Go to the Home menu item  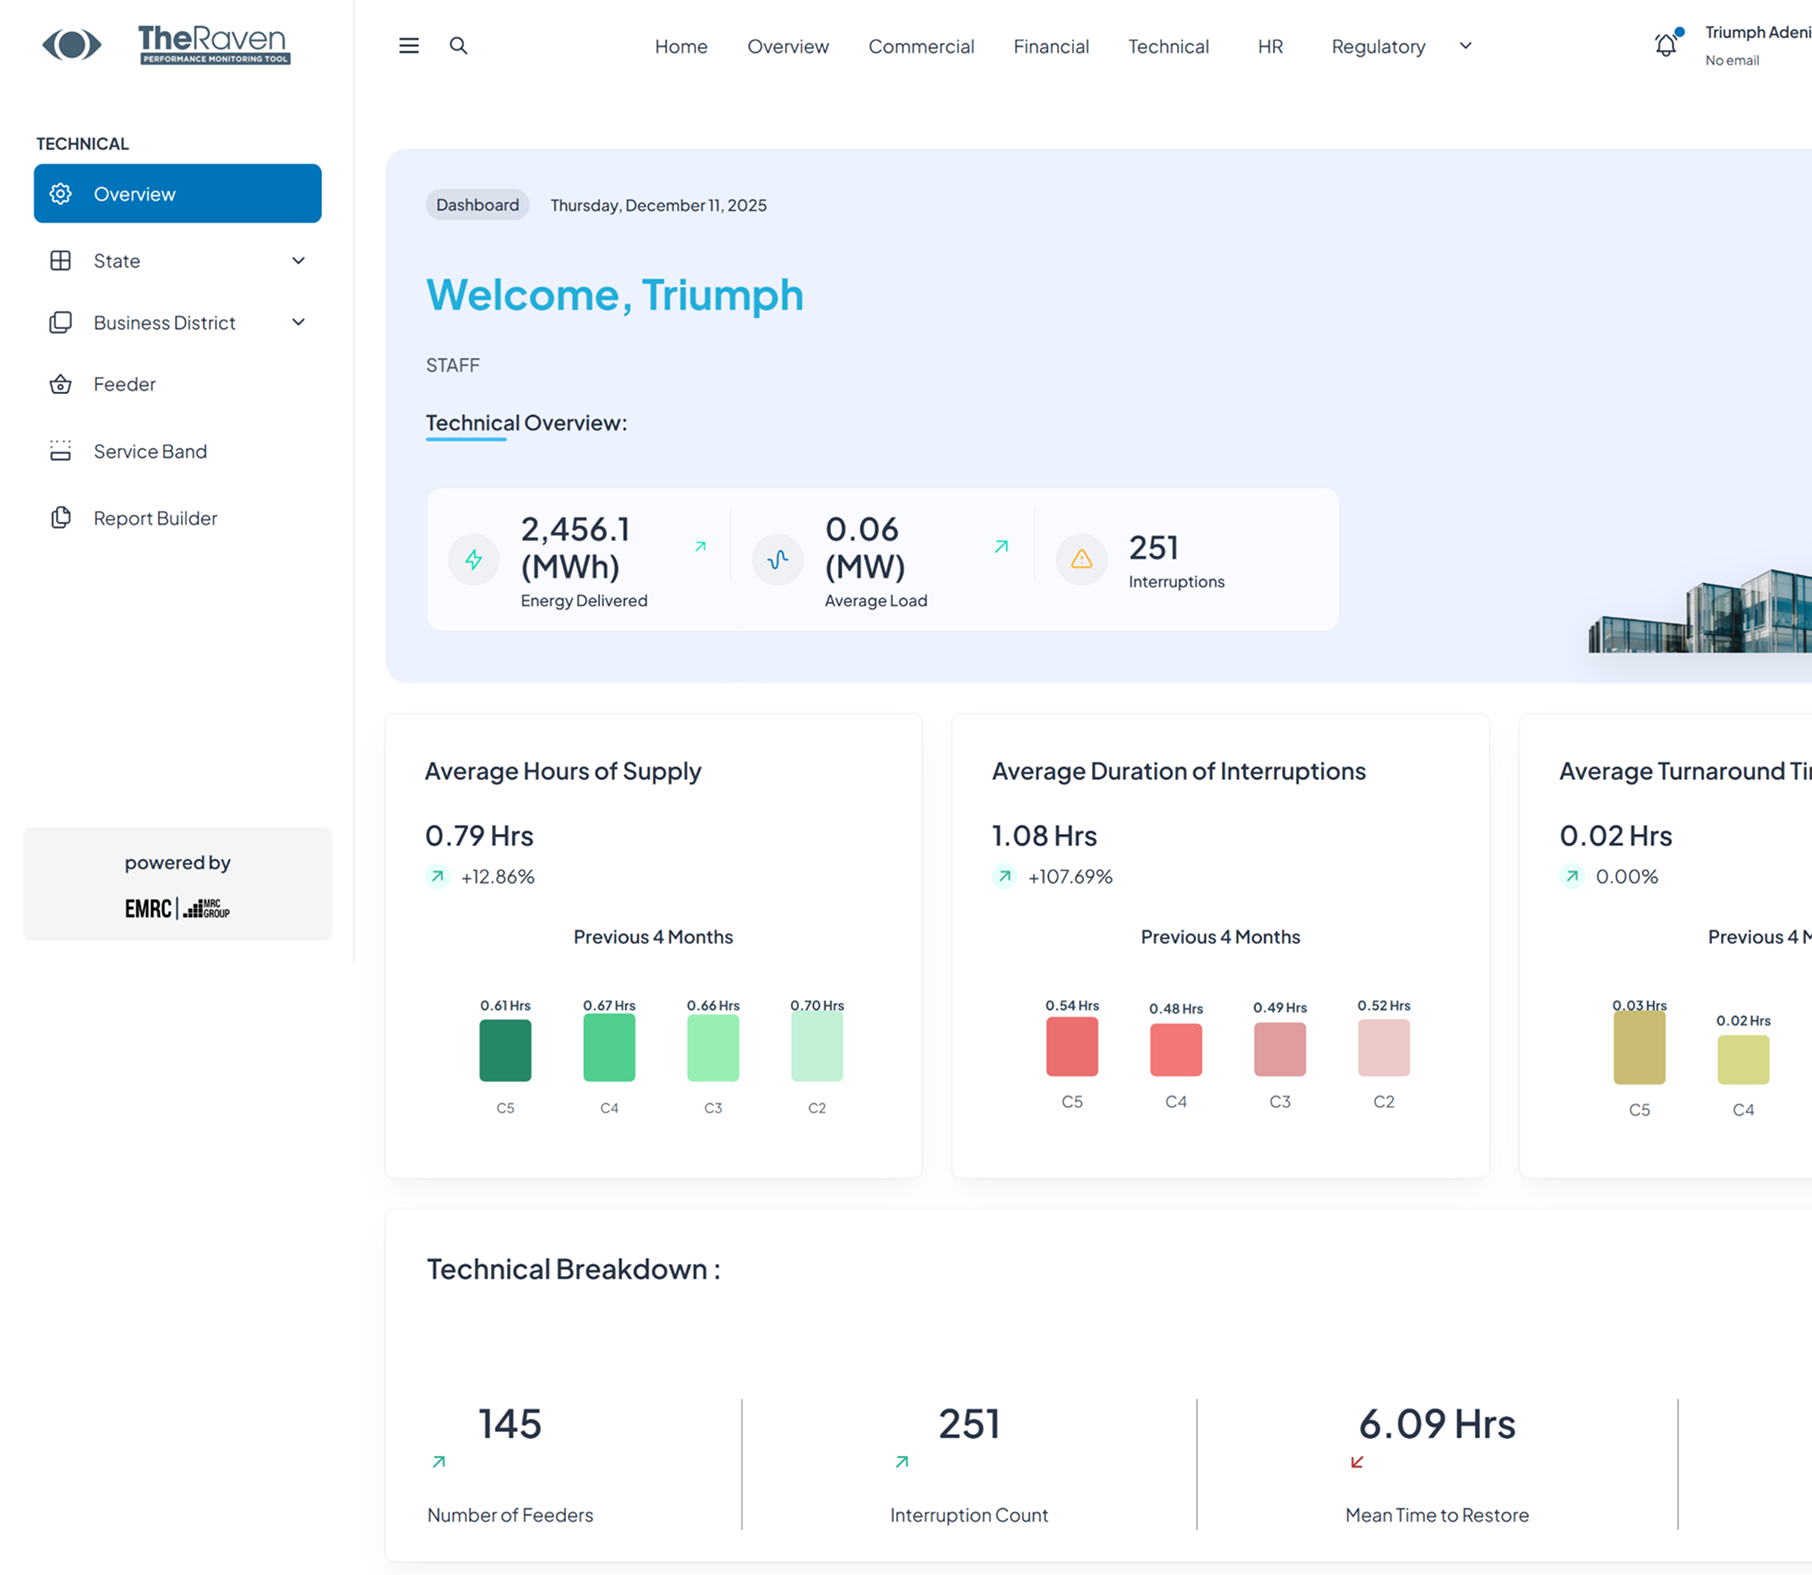point(681,46)
